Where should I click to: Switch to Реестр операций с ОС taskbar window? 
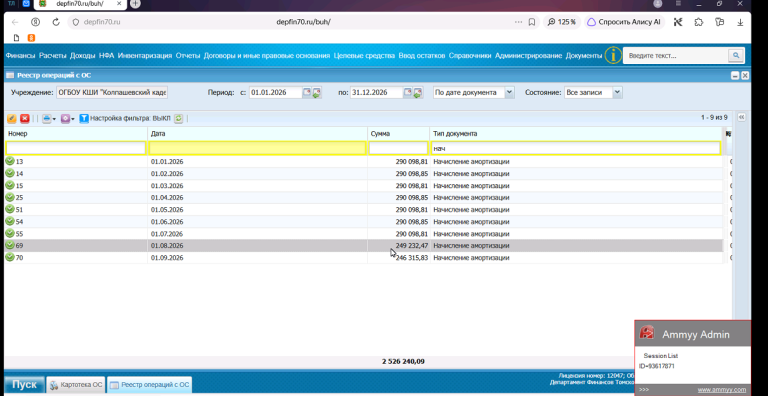149,385
